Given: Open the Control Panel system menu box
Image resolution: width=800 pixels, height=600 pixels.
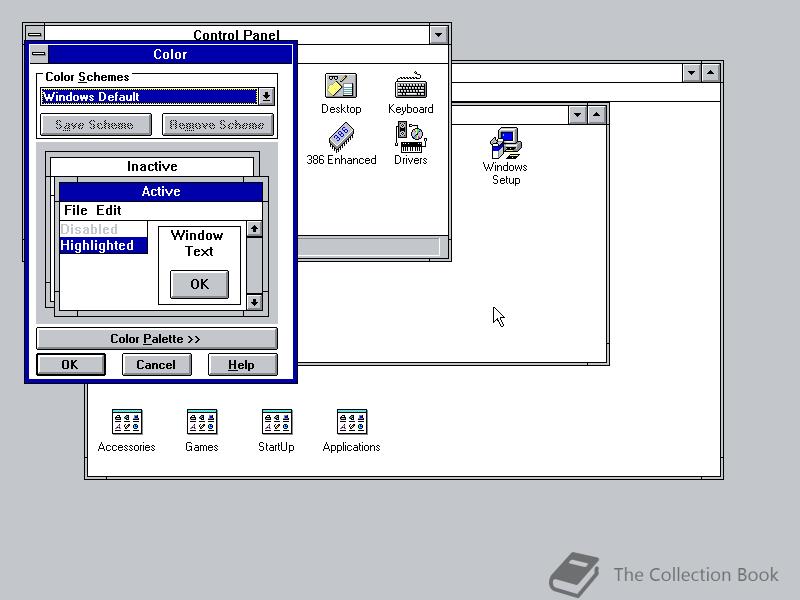Looking at the screenshot, I should (35, 34).
